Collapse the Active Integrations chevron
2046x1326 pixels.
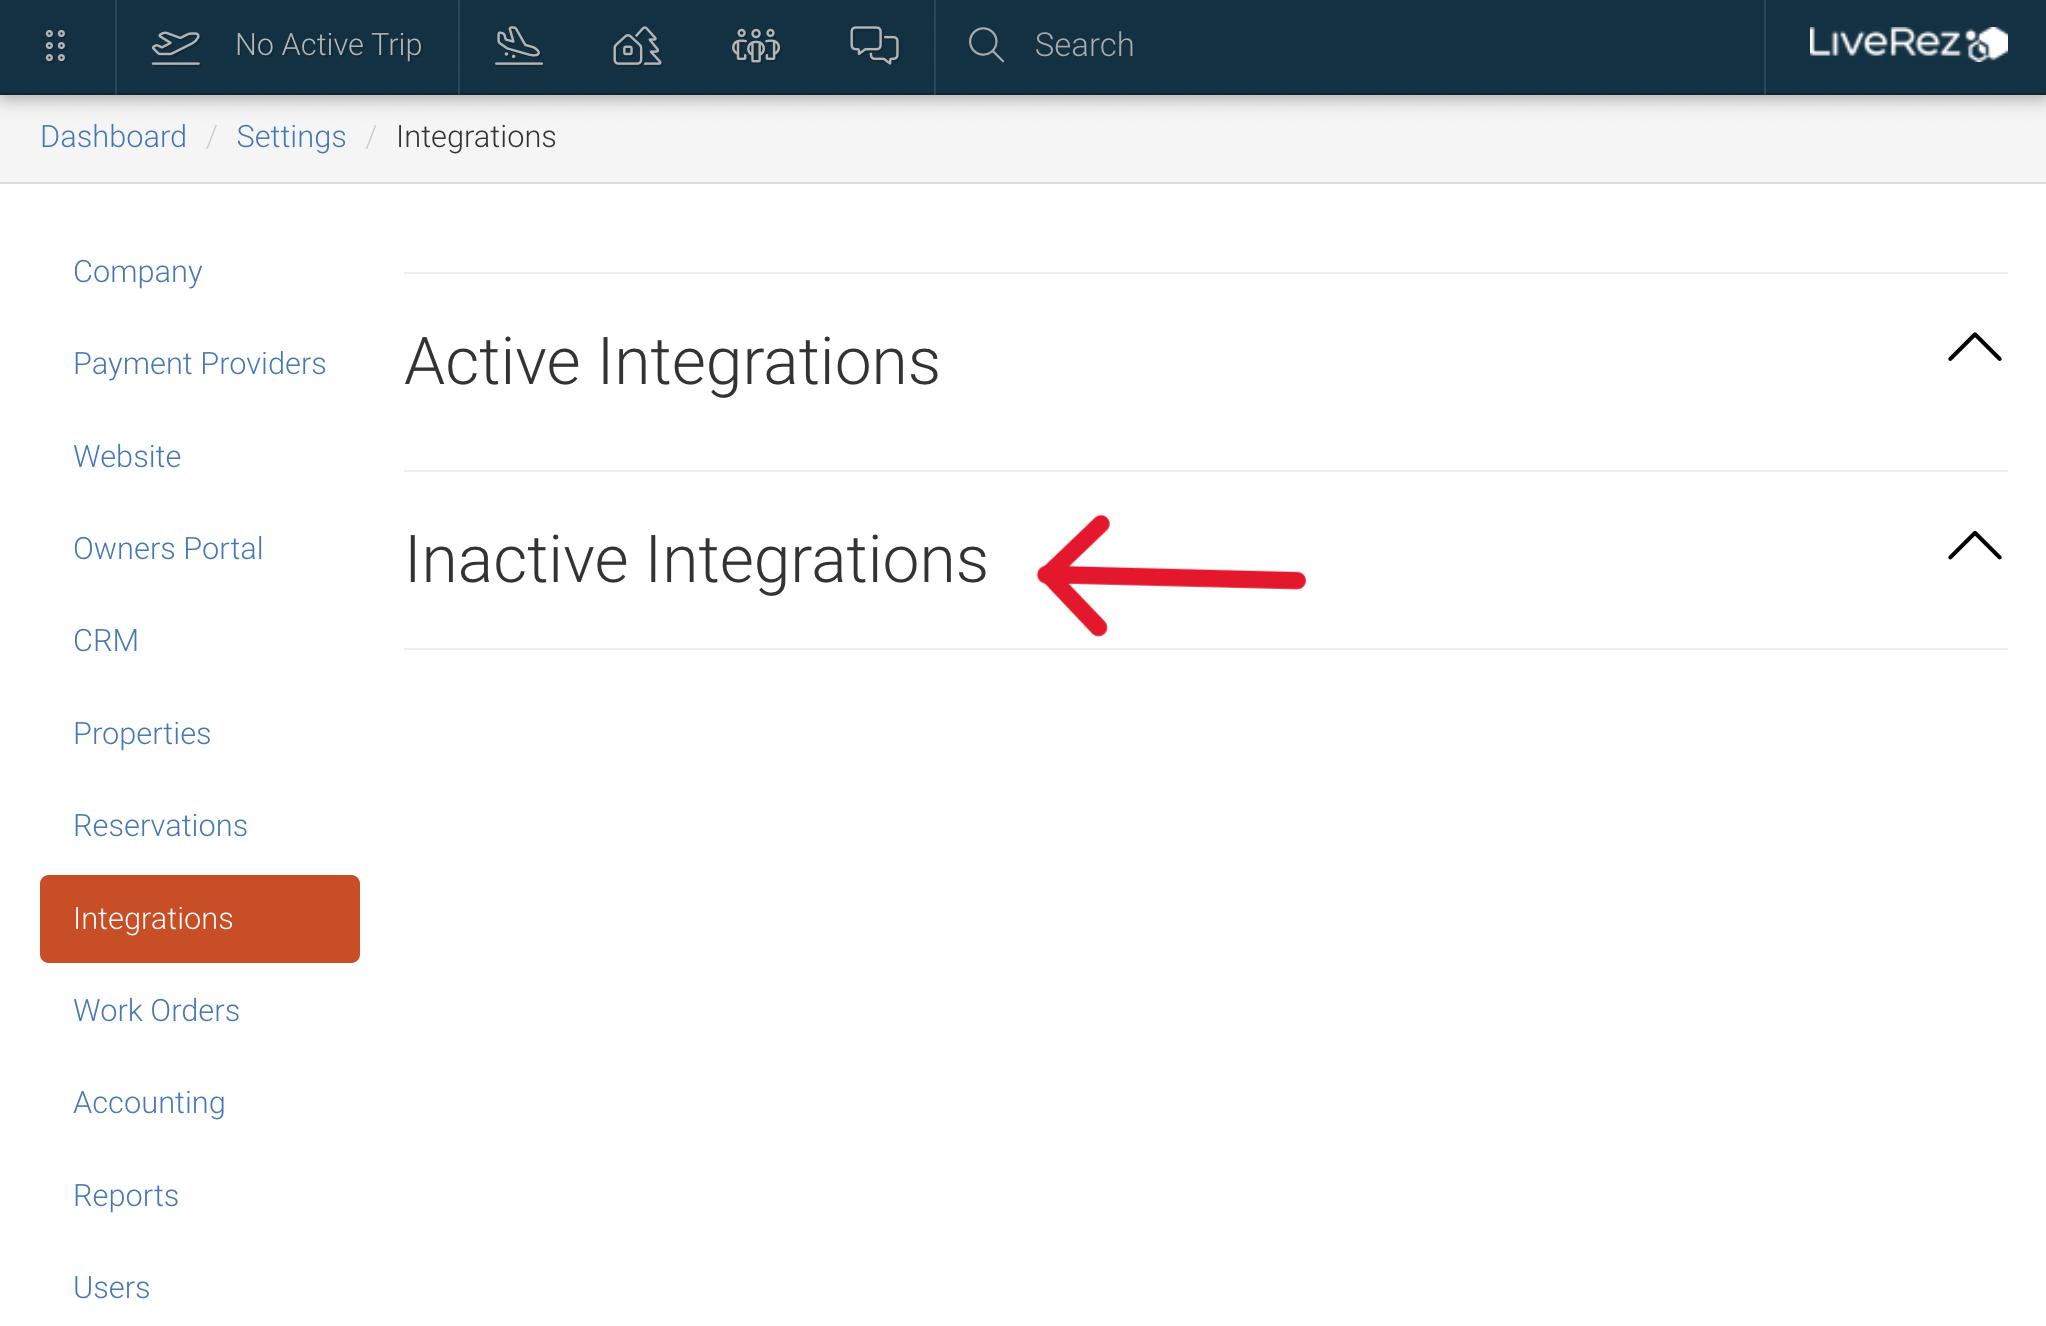pos(1975,347)
